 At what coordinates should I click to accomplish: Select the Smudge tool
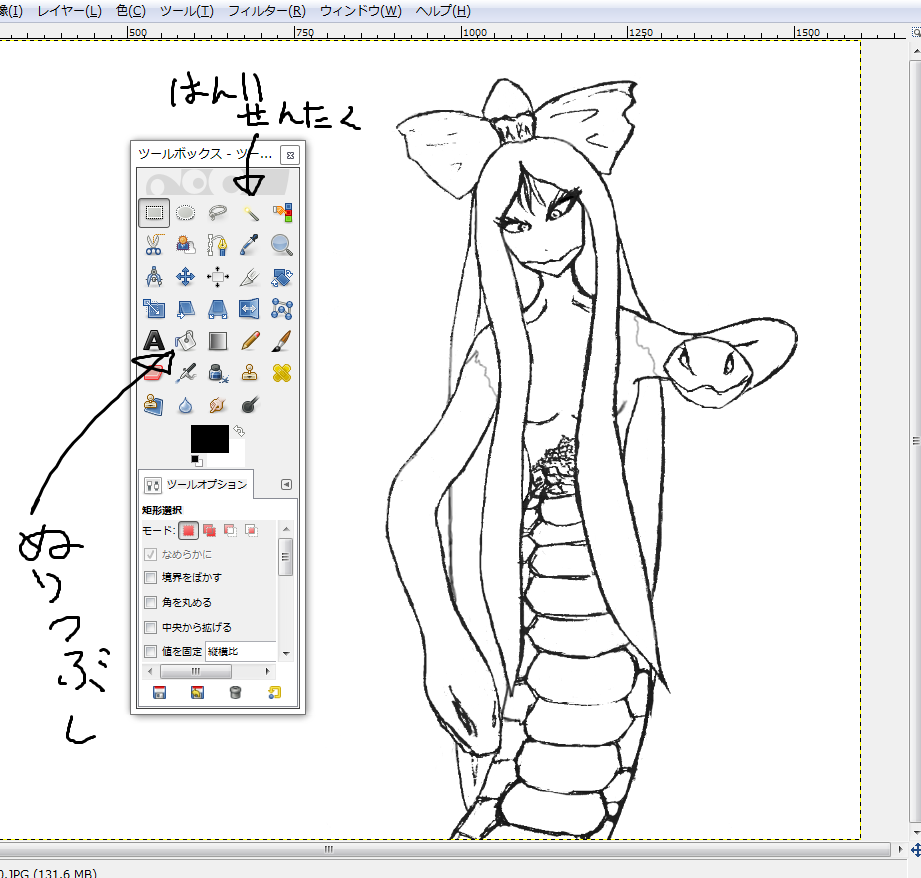[x=217, y=405]
